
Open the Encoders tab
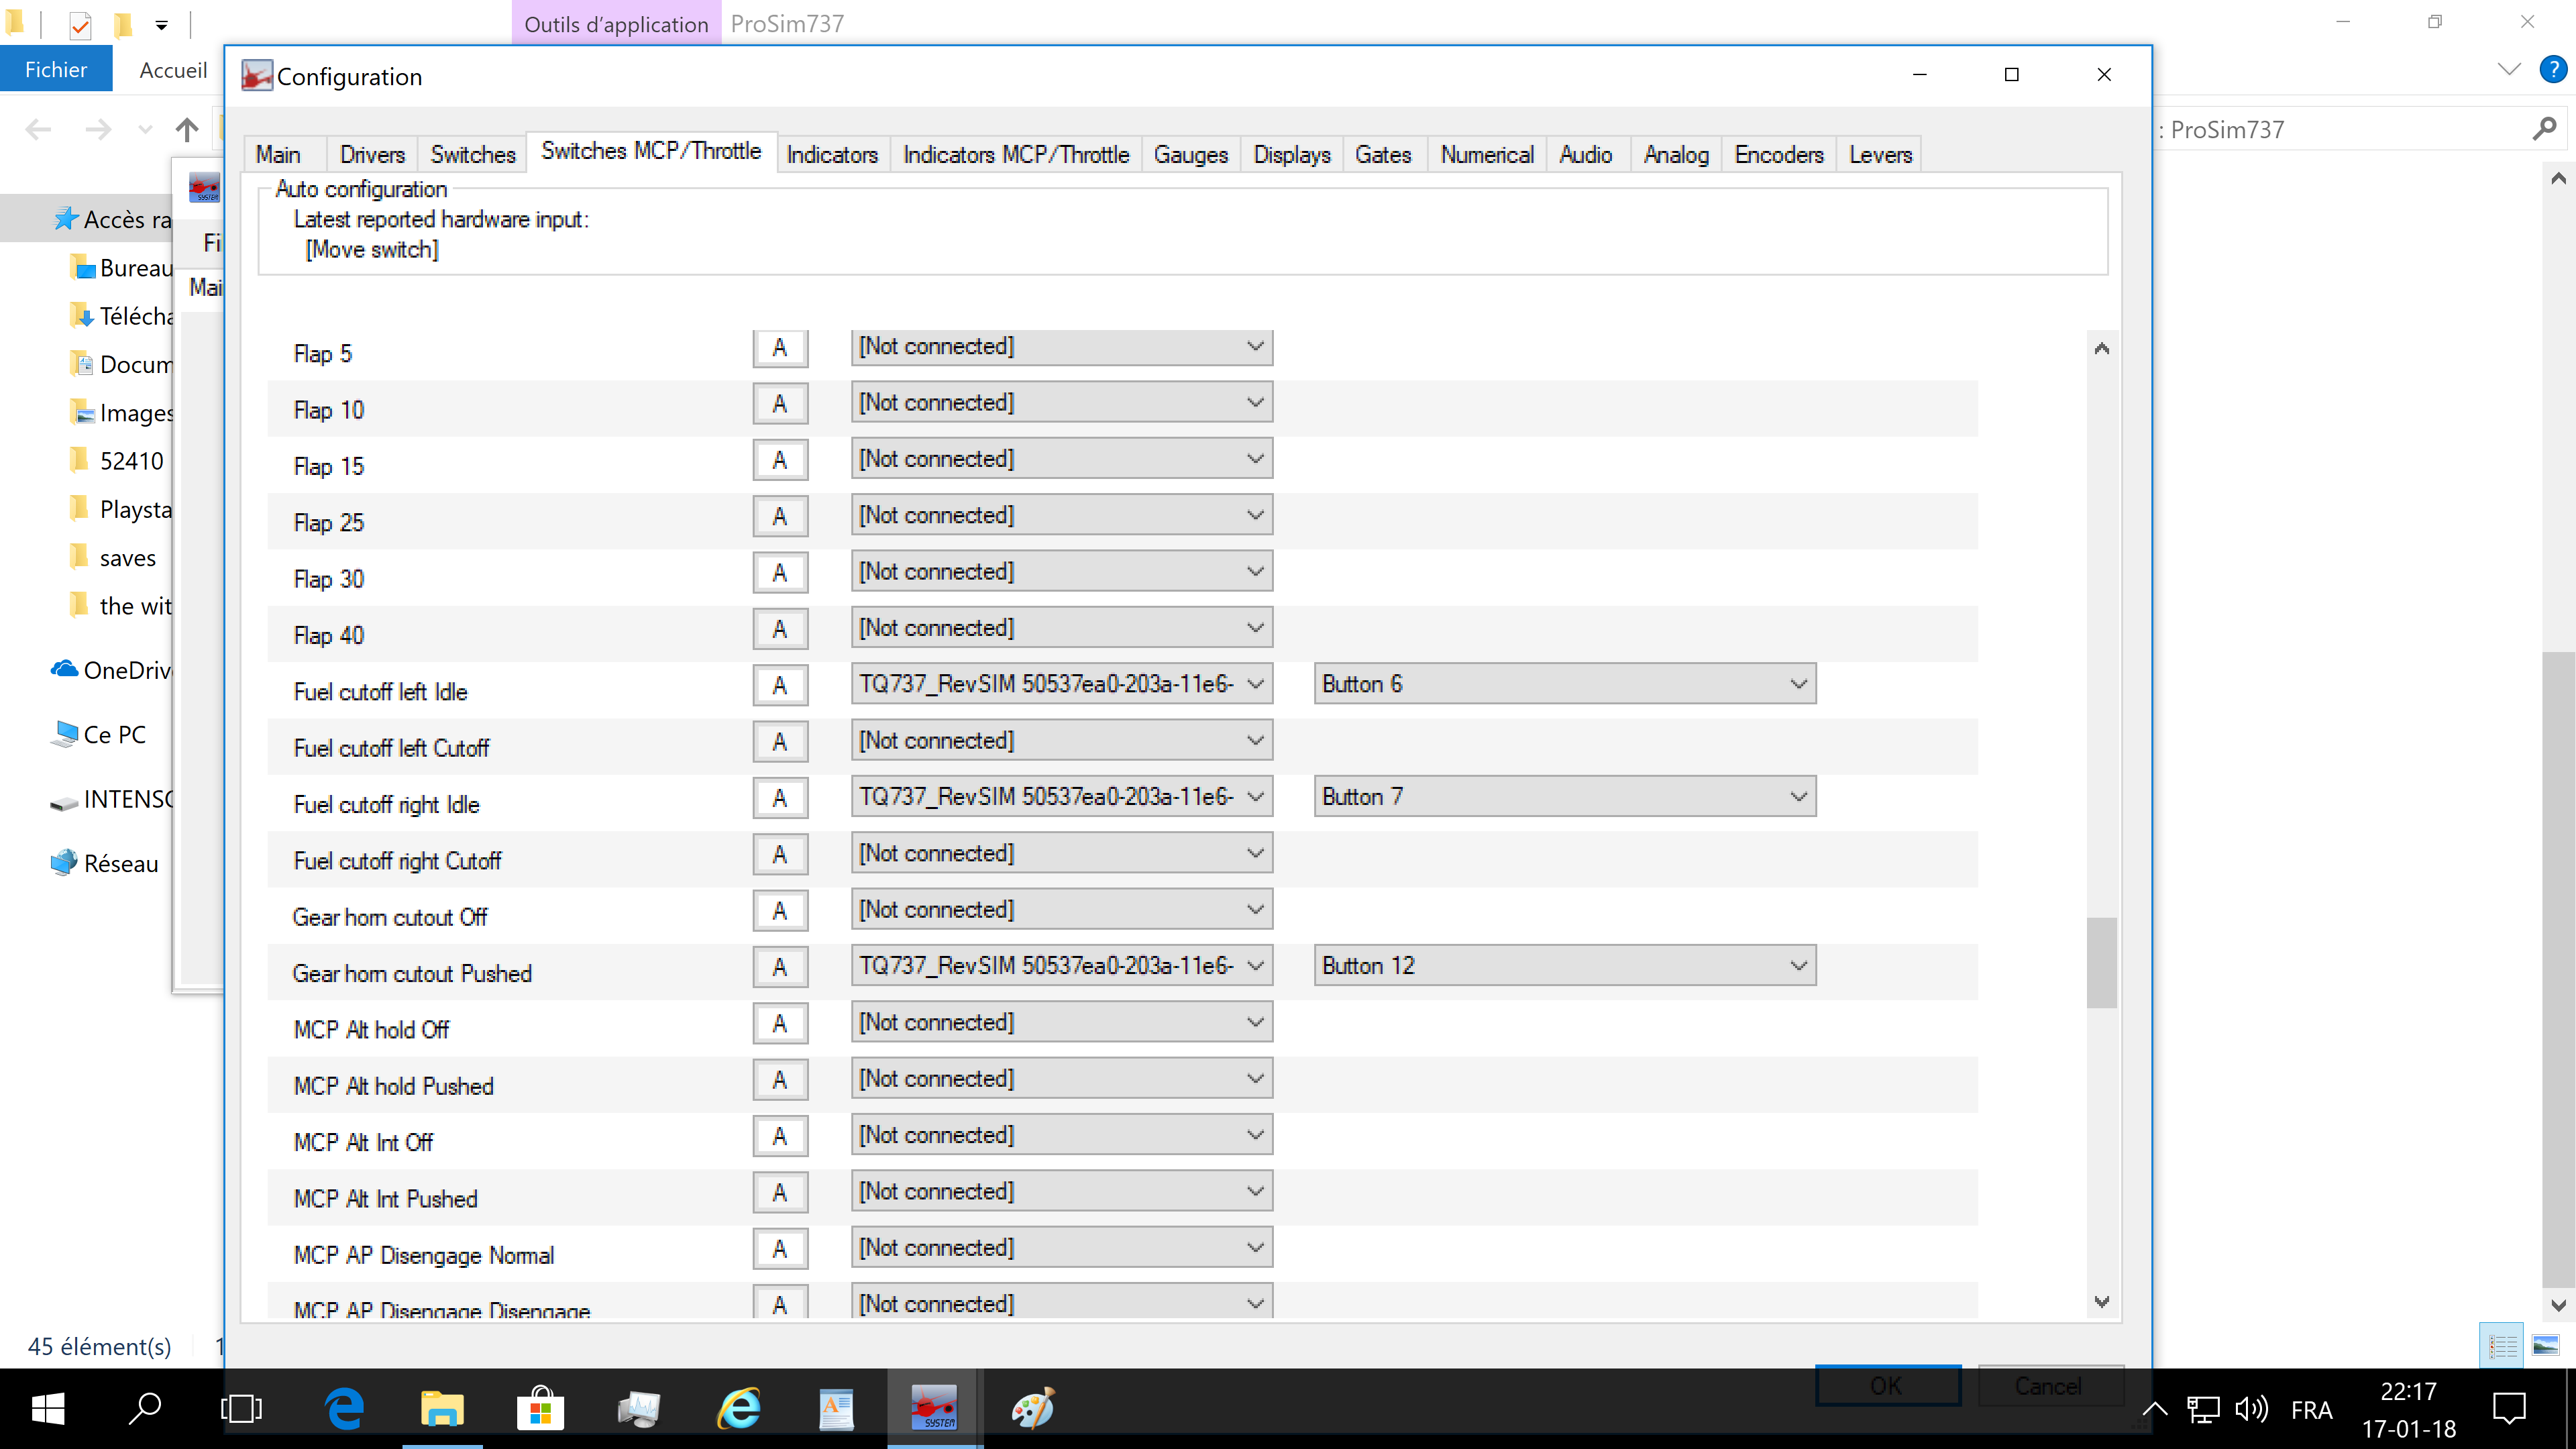pos(1778,155)
